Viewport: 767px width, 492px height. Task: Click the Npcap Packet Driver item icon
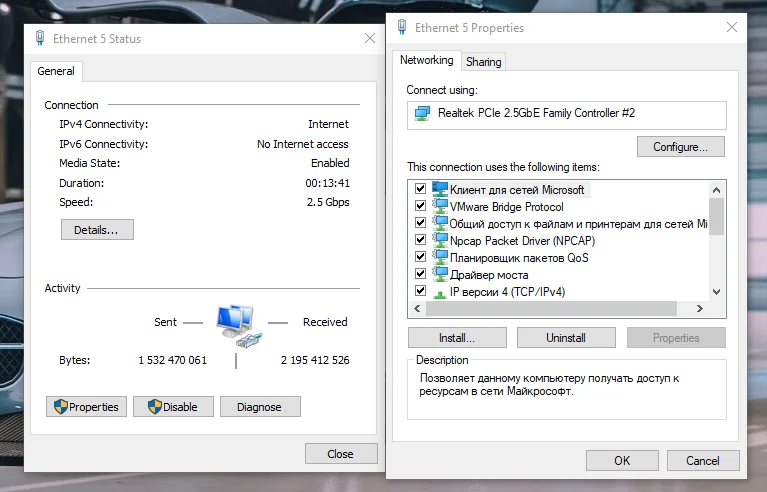tap(440, 240)
